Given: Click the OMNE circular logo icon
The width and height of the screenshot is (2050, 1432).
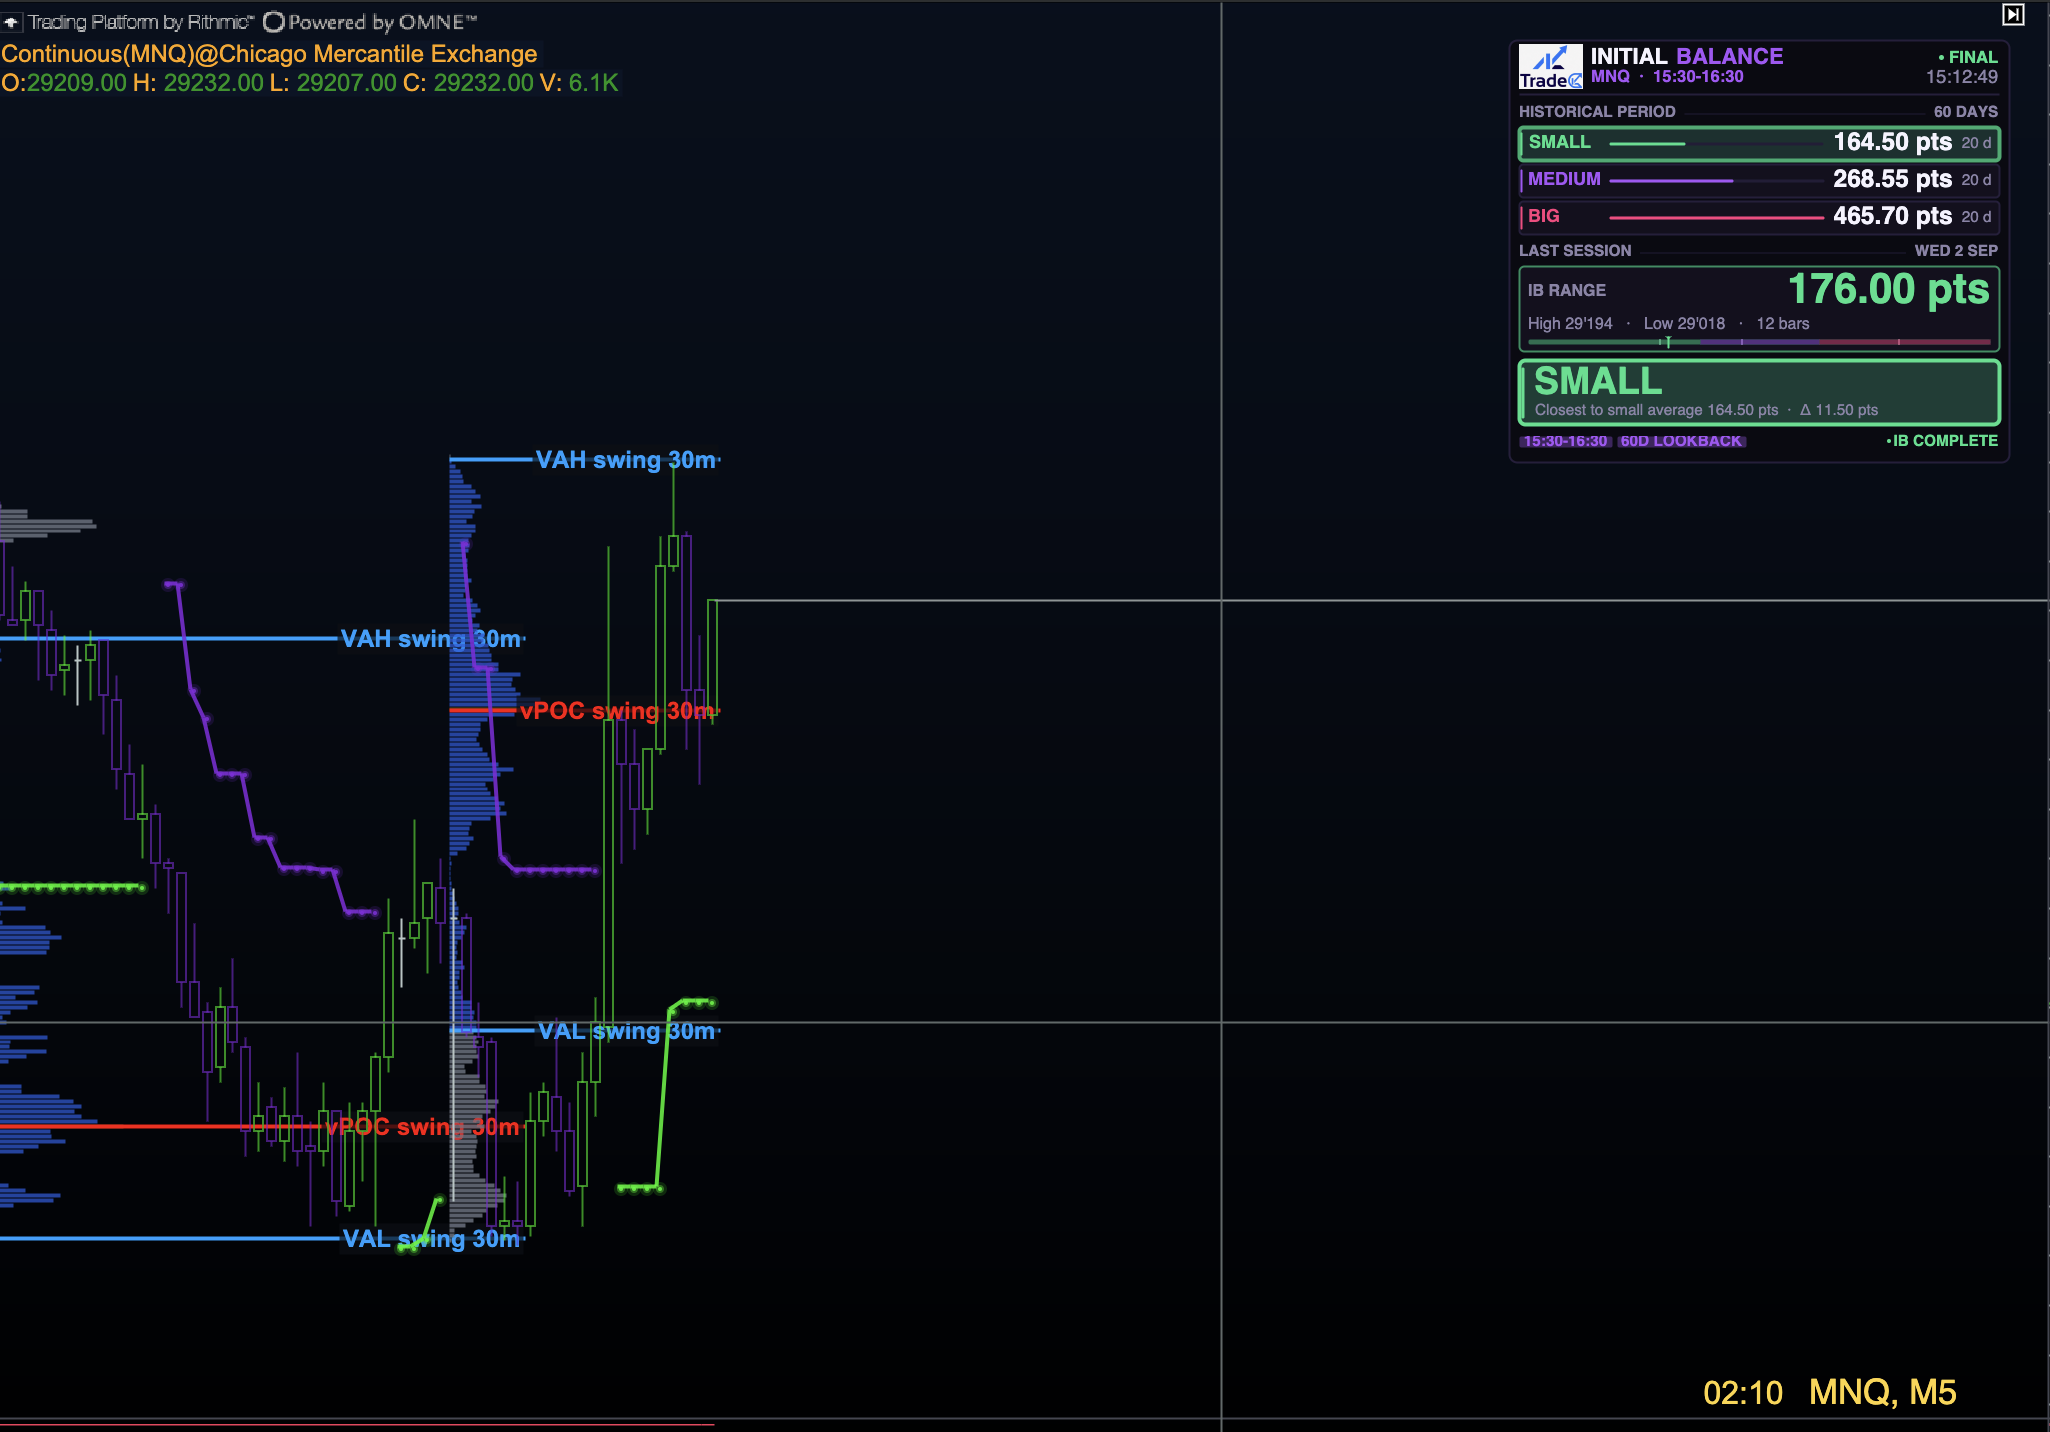Looking at the screenshot, I should point(273,22).
